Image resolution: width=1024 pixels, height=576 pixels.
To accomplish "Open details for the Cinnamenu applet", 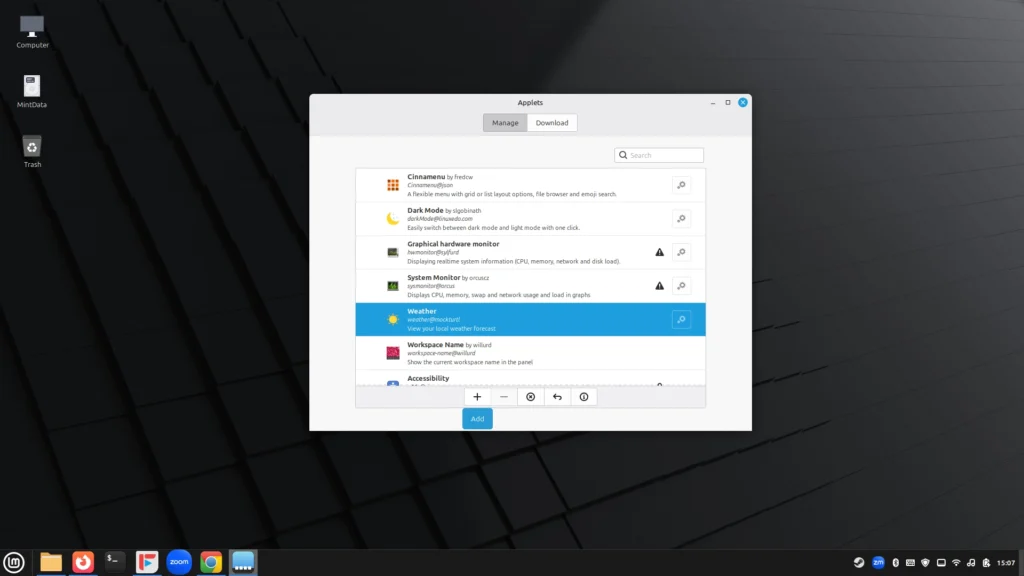I will click(x=681, y=185).
